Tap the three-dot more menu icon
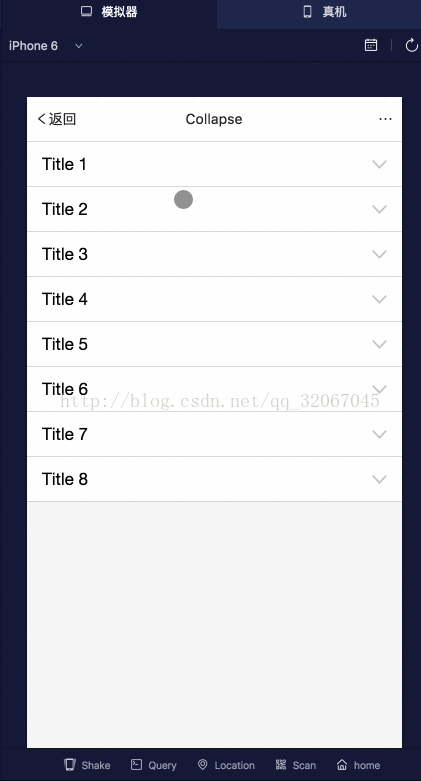Viewport: 421px width, 781px height. coord(385,119)
